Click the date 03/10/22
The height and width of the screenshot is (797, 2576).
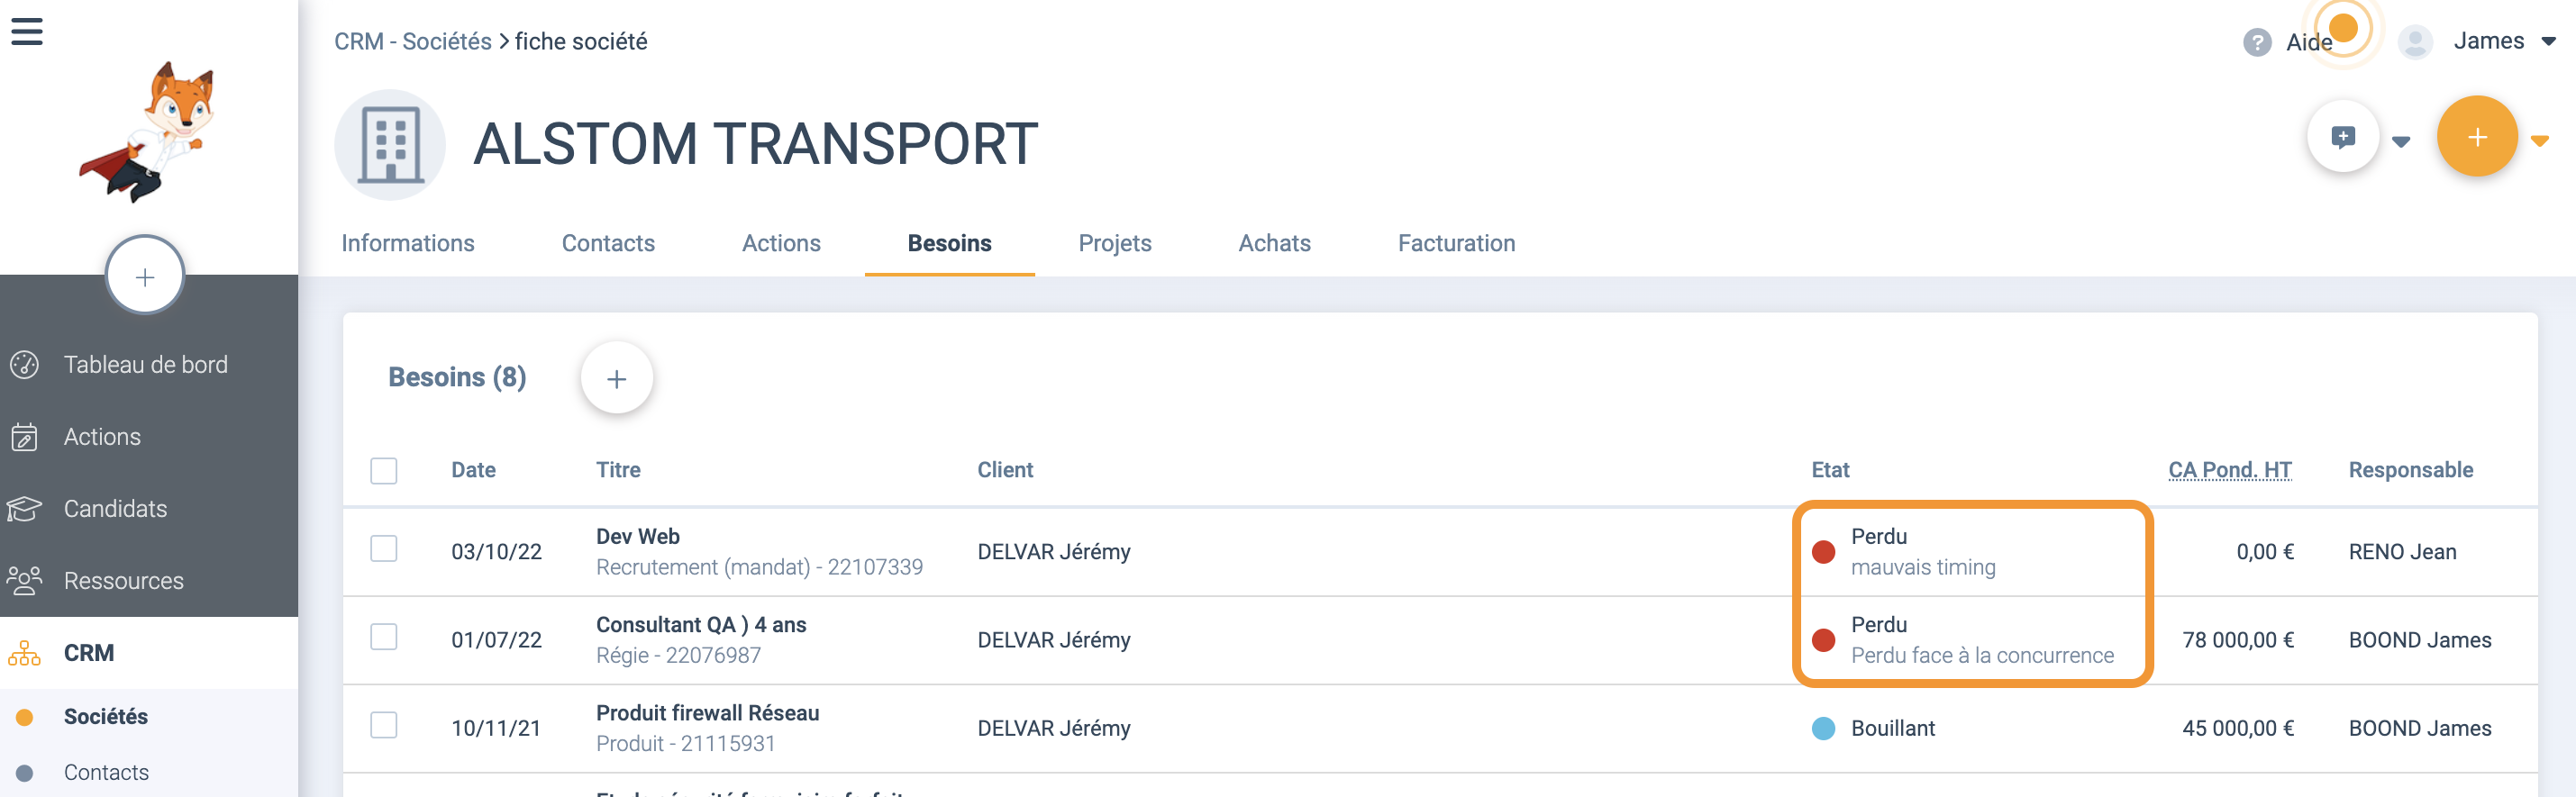tap(496, 552)
